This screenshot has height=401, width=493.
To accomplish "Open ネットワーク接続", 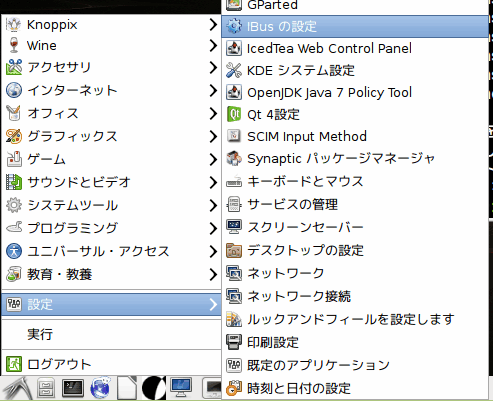I will click(355, 296).
